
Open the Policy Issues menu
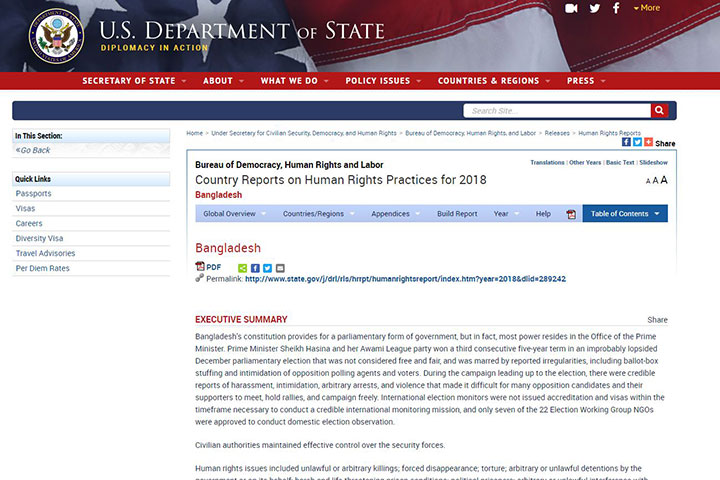point(383,81)
